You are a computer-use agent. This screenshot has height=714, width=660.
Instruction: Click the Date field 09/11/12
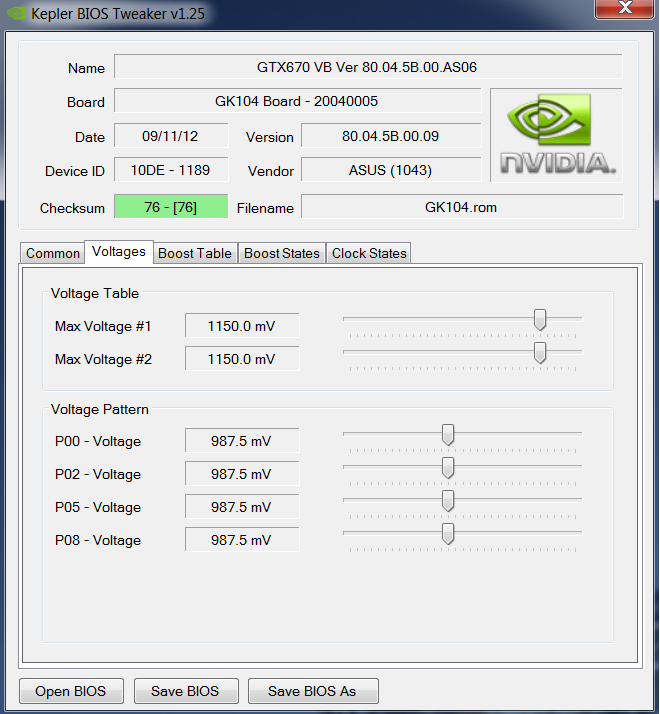[171, 136]
